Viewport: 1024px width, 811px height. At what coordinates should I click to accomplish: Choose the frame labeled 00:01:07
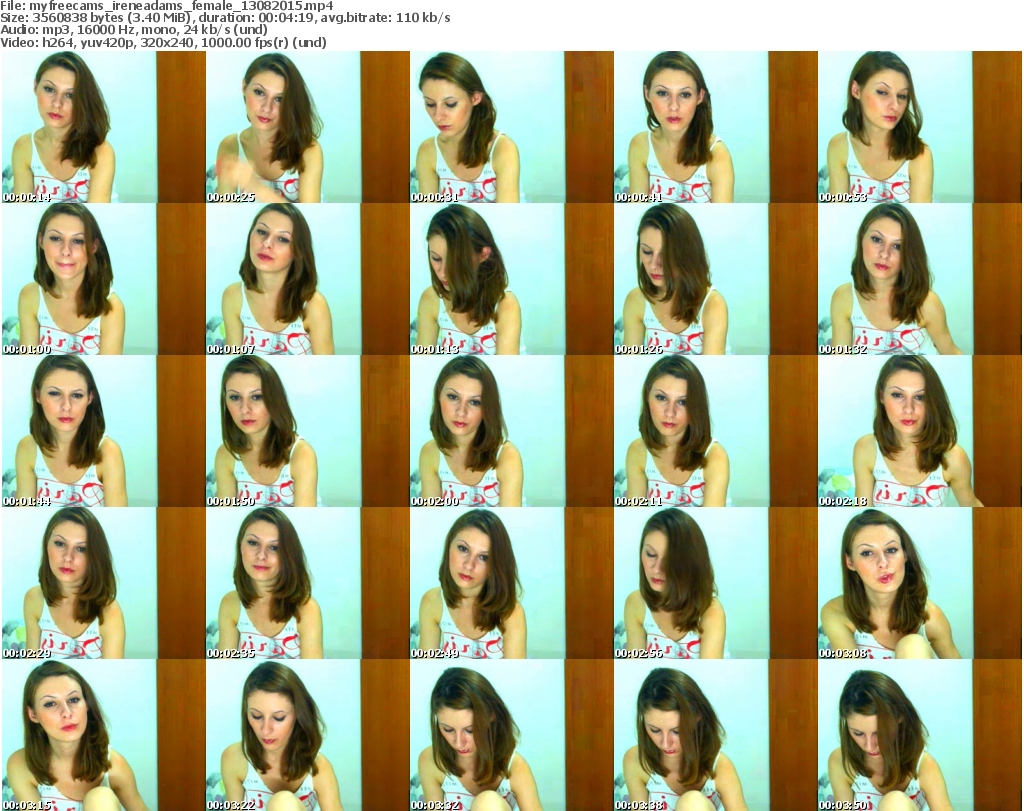pyautogui.click(x=308, y=279)
